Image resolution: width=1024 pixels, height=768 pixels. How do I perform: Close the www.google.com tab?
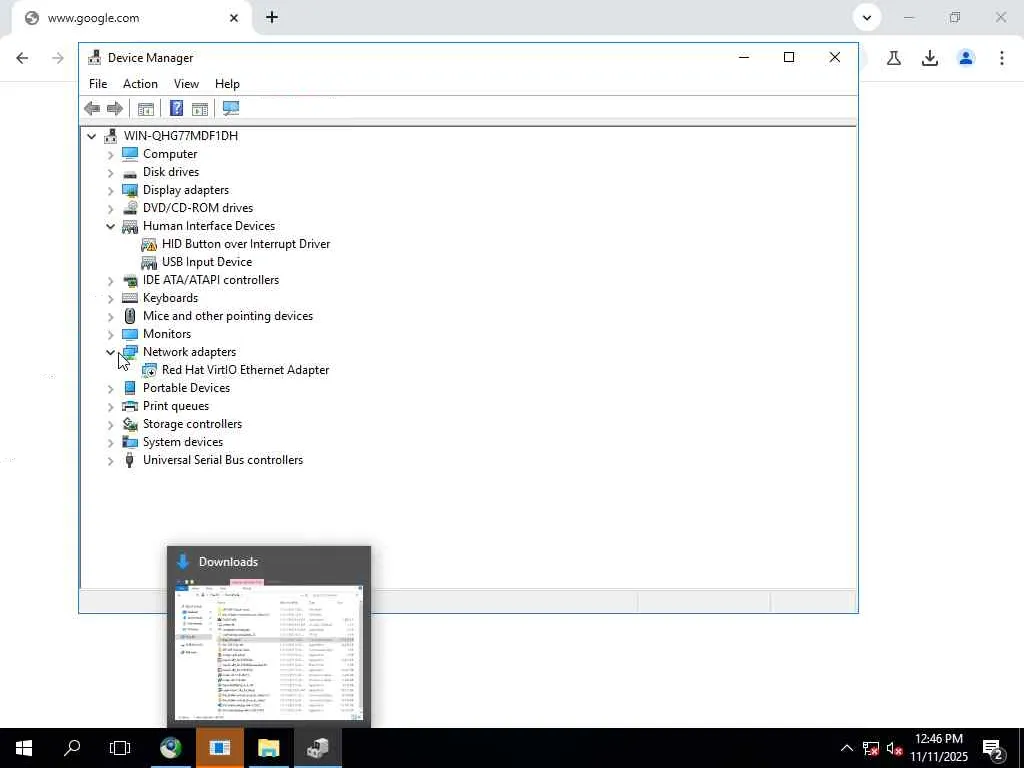tap(234, 18)
